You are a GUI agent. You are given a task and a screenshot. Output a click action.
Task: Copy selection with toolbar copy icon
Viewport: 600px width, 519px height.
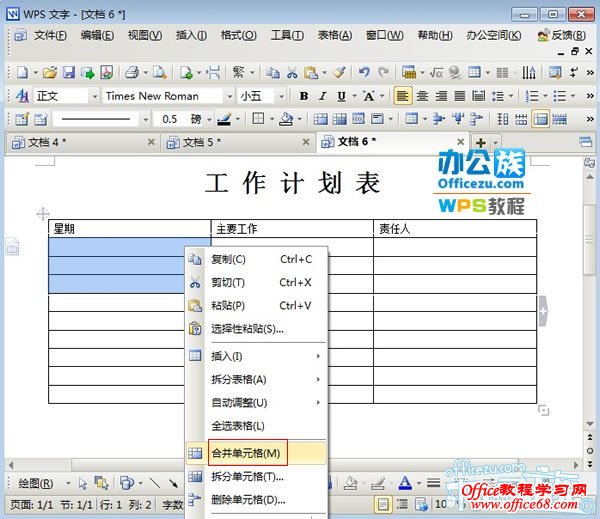[x=273, y=72]
